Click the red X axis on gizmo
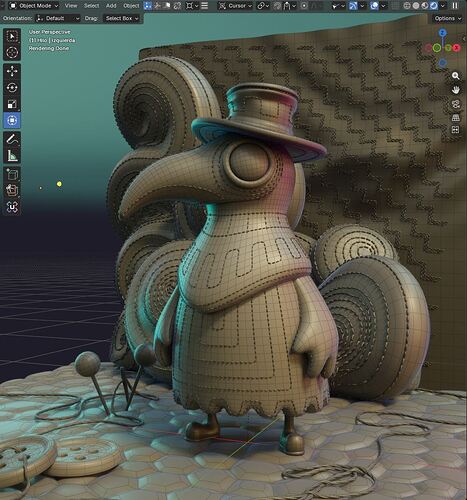Viewport: 467px width, 500px height. (456, 48)
